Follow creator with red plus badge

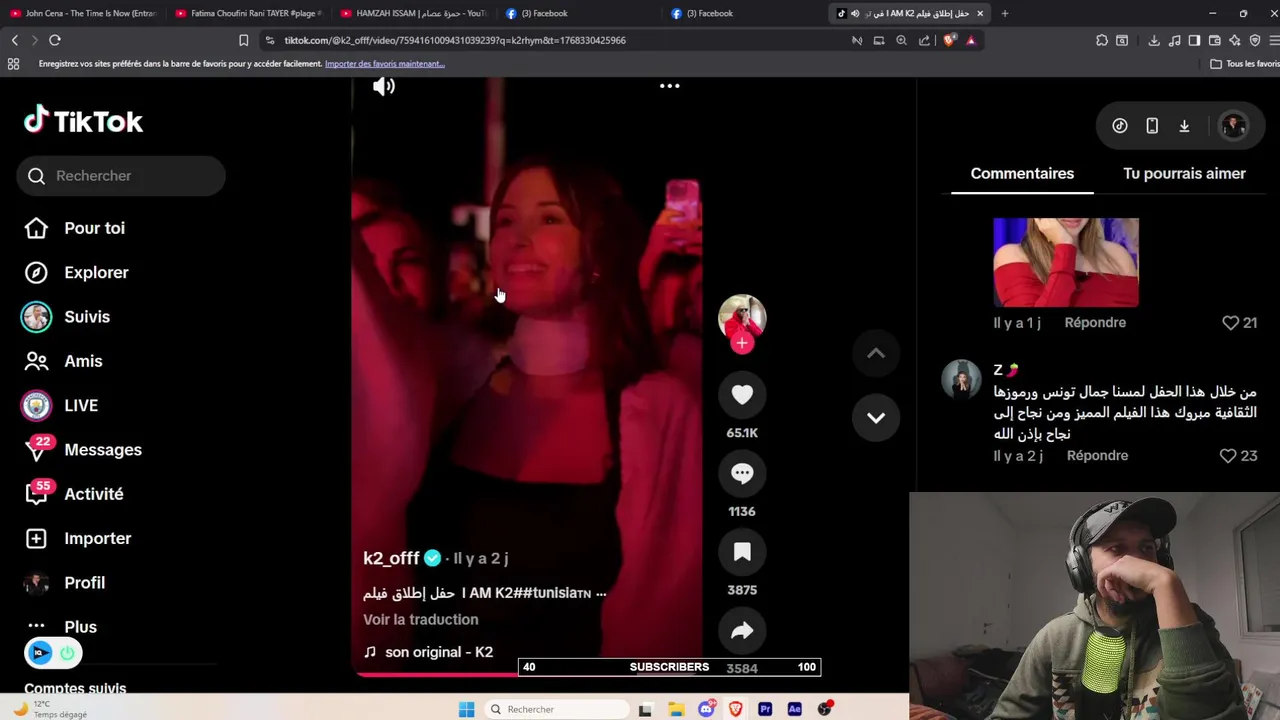pyautogui.click(x=742, y=343)
